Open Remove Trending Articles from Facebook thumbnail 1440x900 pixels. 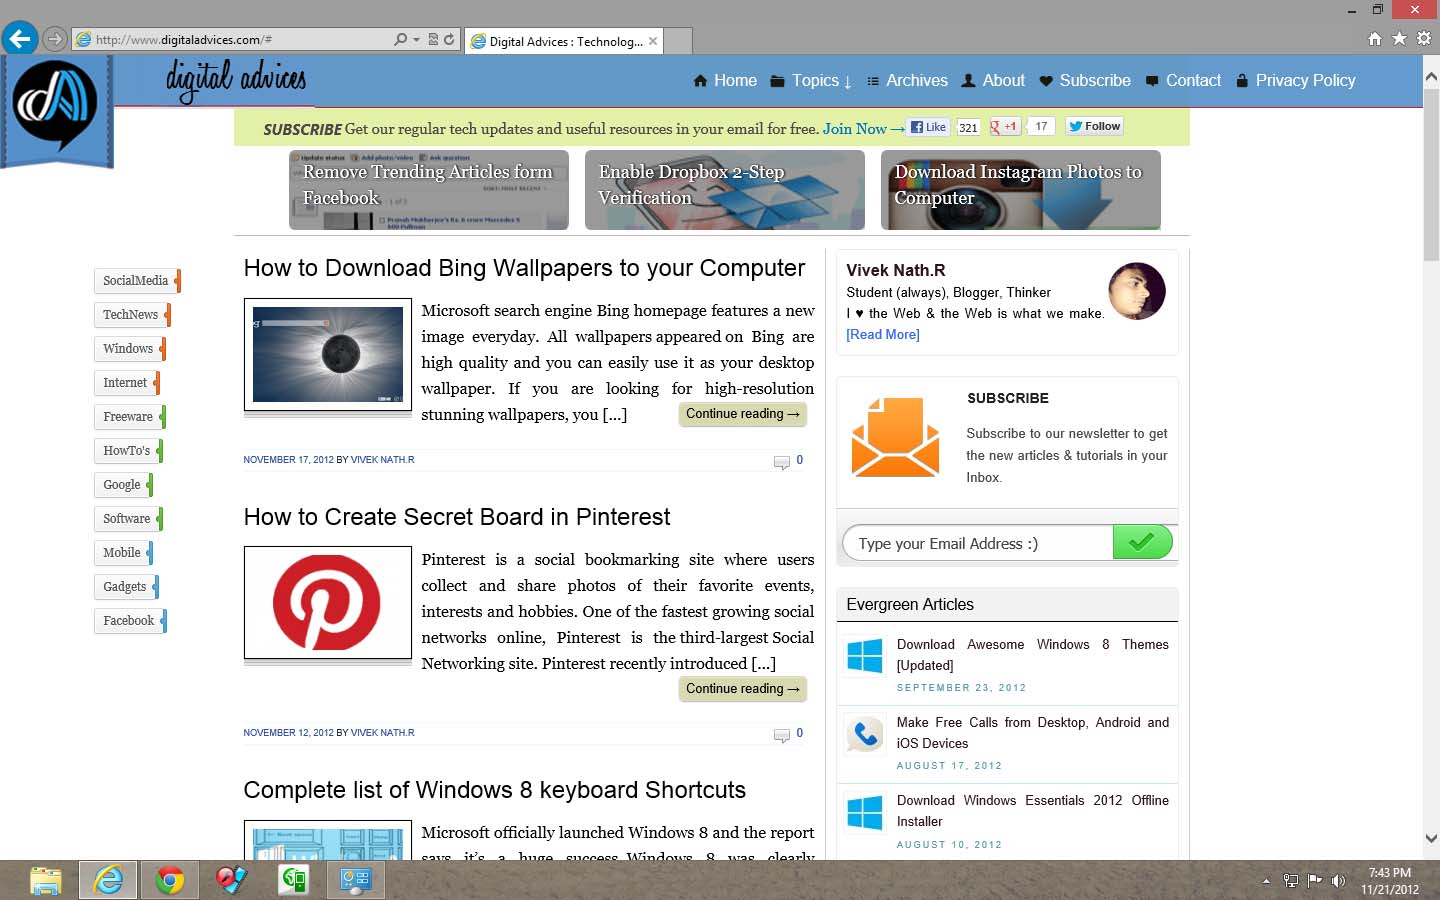428,190
